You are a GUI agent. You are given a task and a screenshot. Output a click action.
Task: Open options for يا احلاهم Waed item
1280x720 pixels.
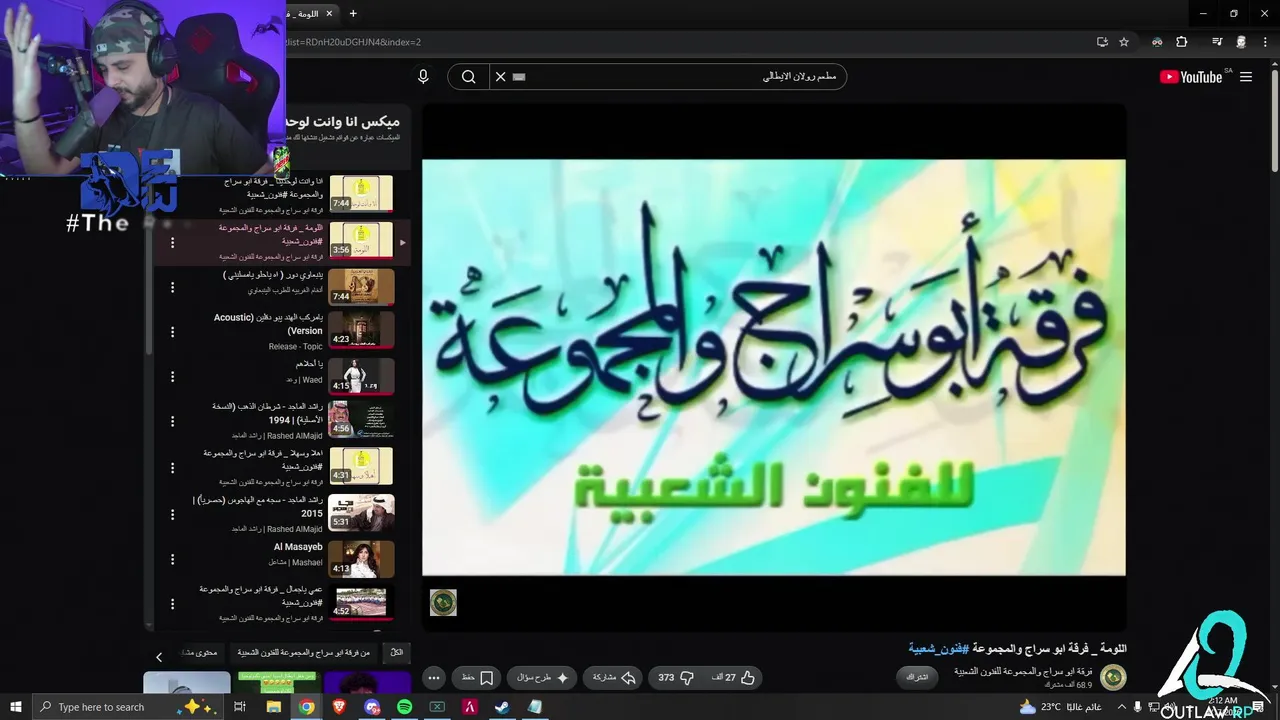click(172, 377)
